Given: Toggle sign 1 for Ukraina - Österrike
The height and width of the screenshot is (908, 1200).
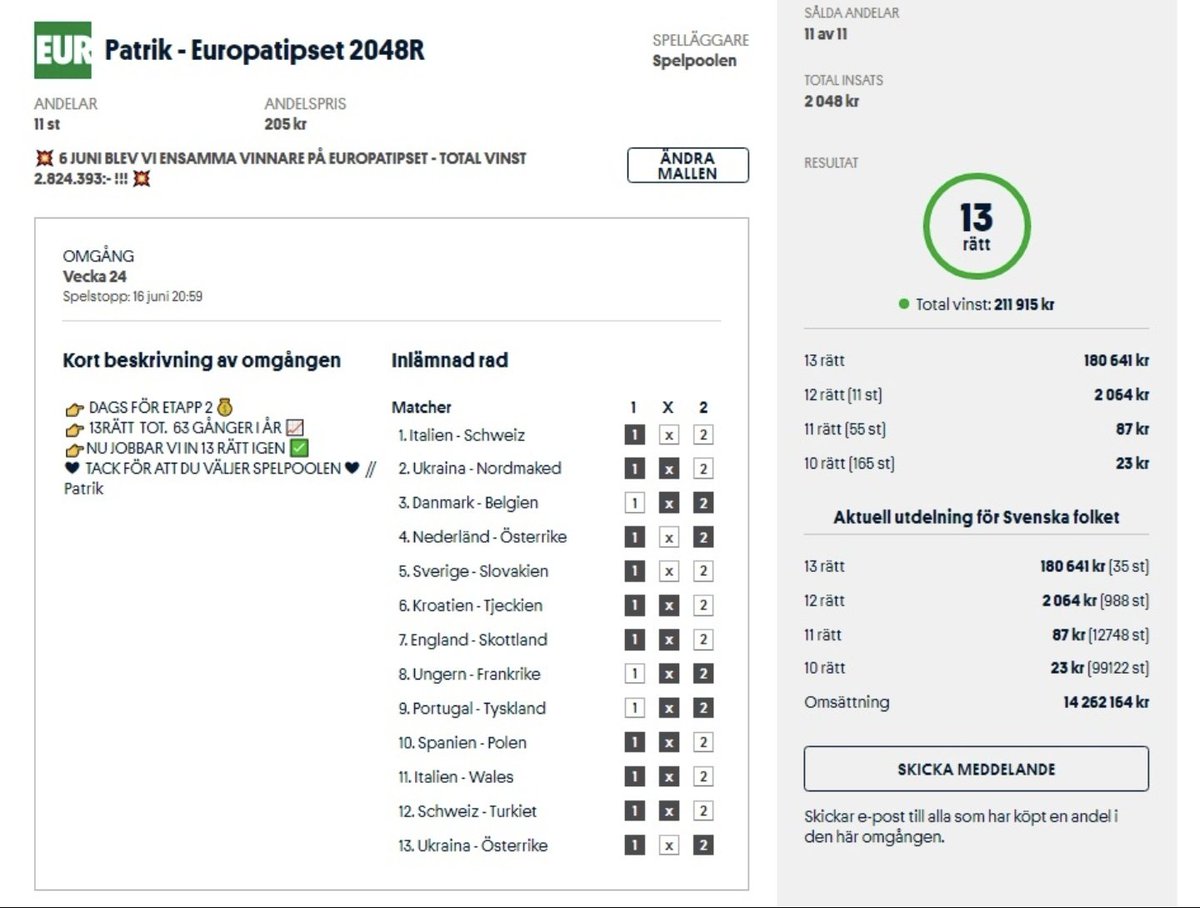Looking at the screenshot, I should pyautogui.click(x=634, y=845).
